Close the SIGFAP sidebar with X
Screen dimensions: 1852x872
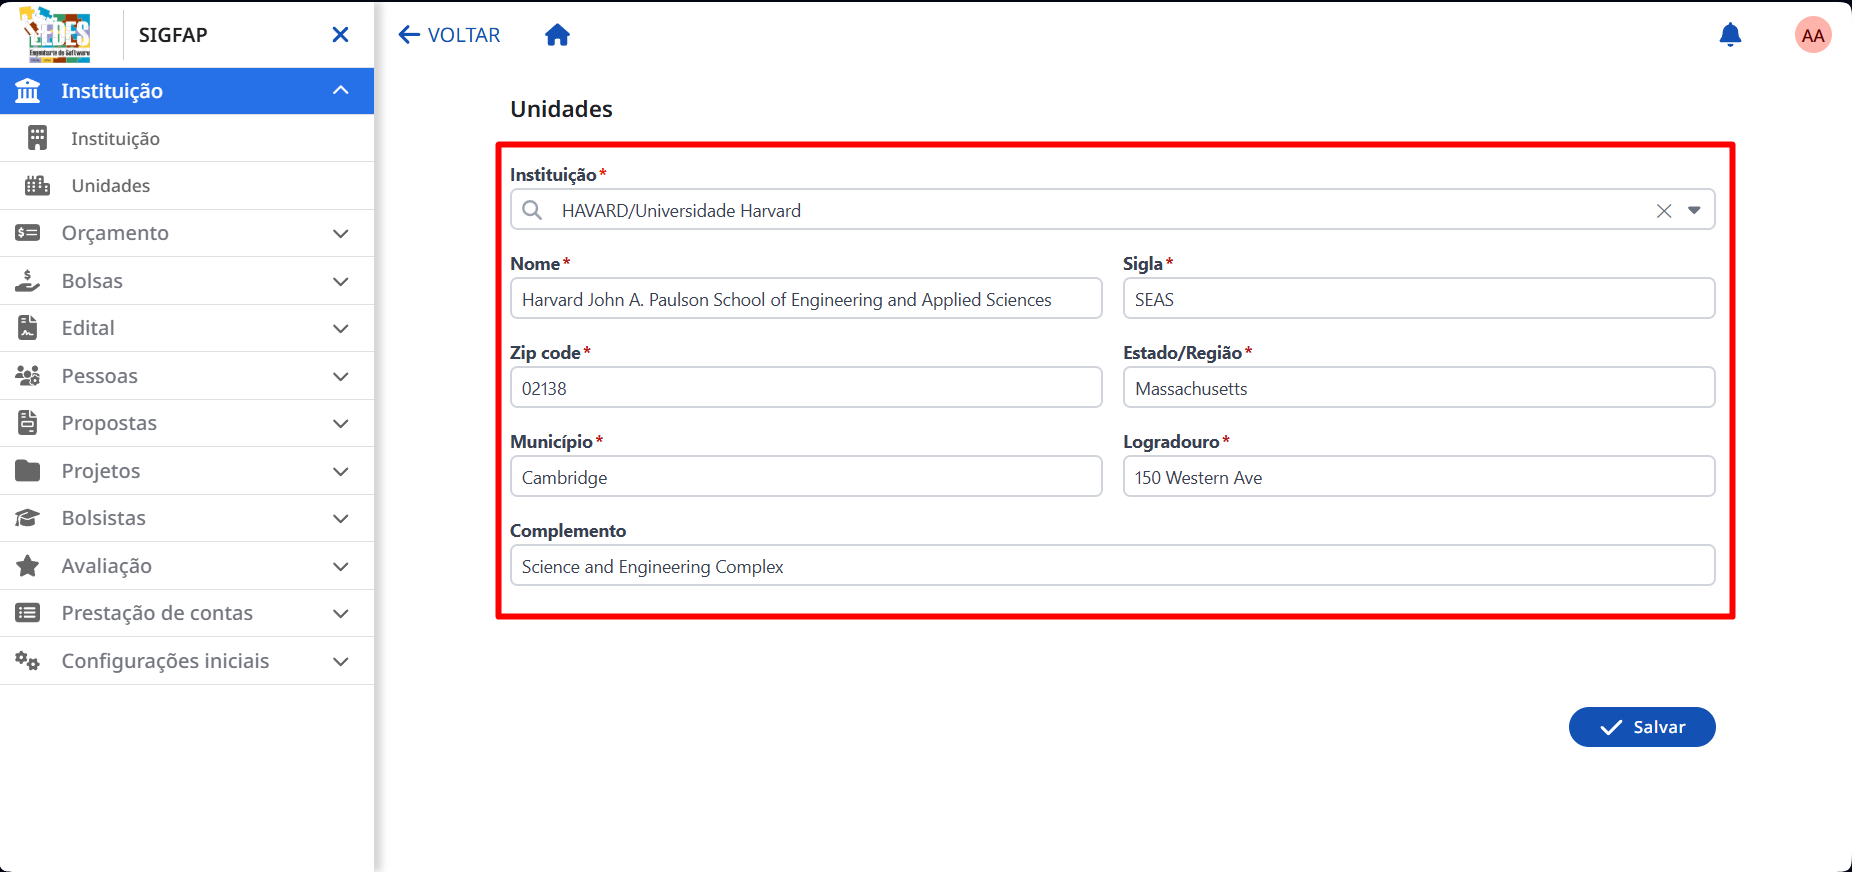(x=340, y=35)
